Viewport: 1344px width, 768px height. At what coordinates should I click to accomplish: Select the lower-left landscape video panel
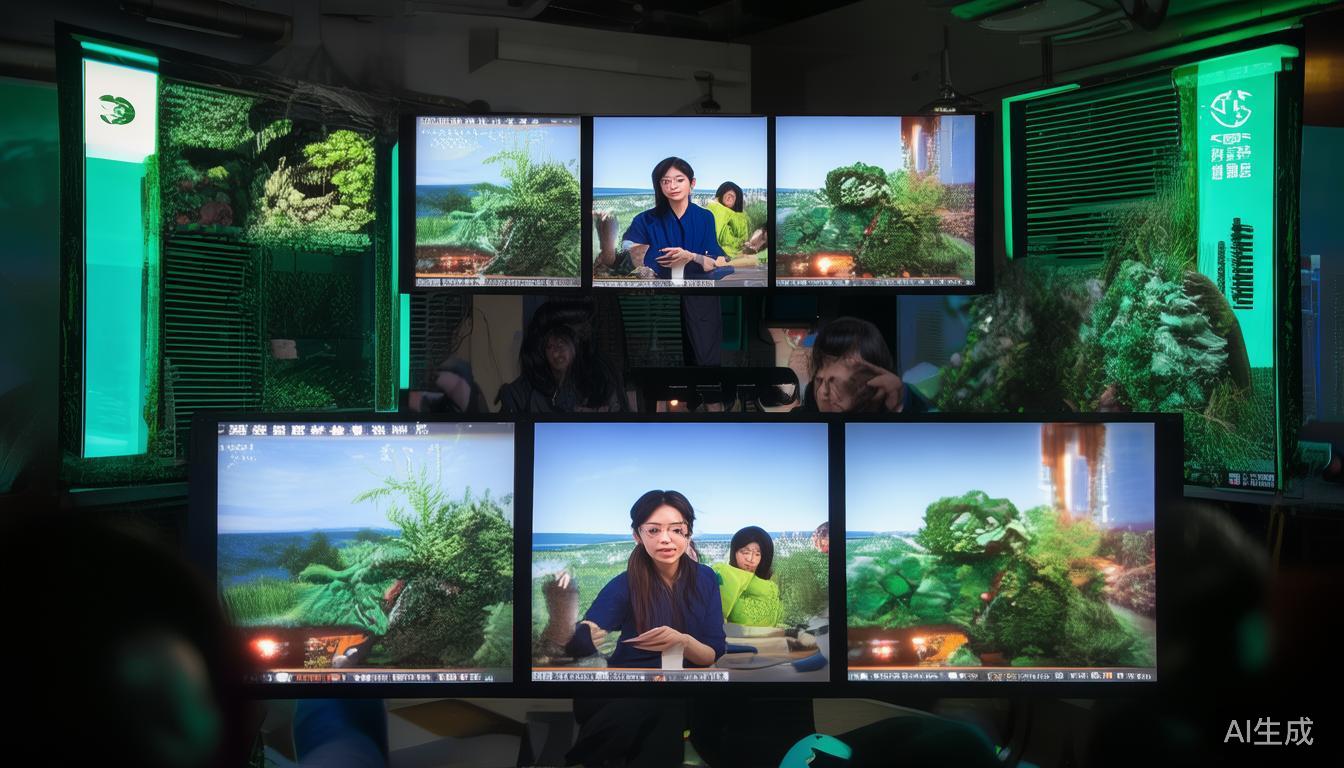(x=365, y=550)
